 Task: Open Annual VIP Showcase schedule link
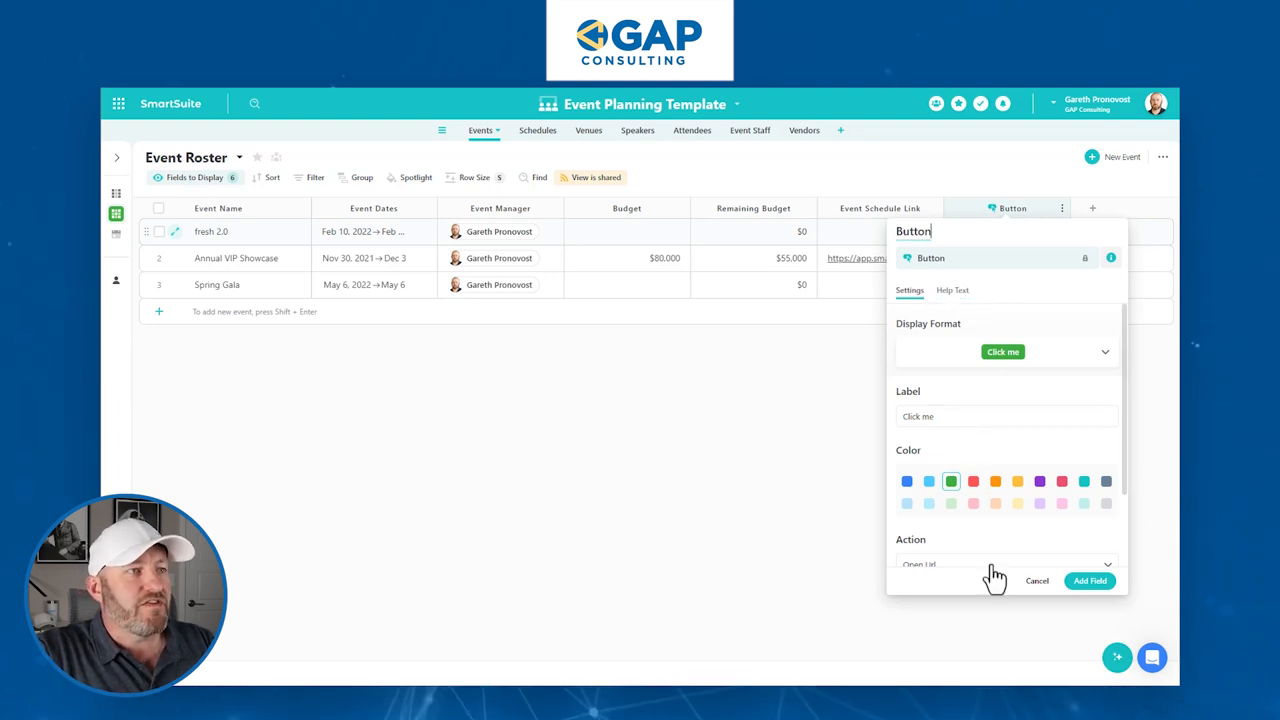point(856,258)
